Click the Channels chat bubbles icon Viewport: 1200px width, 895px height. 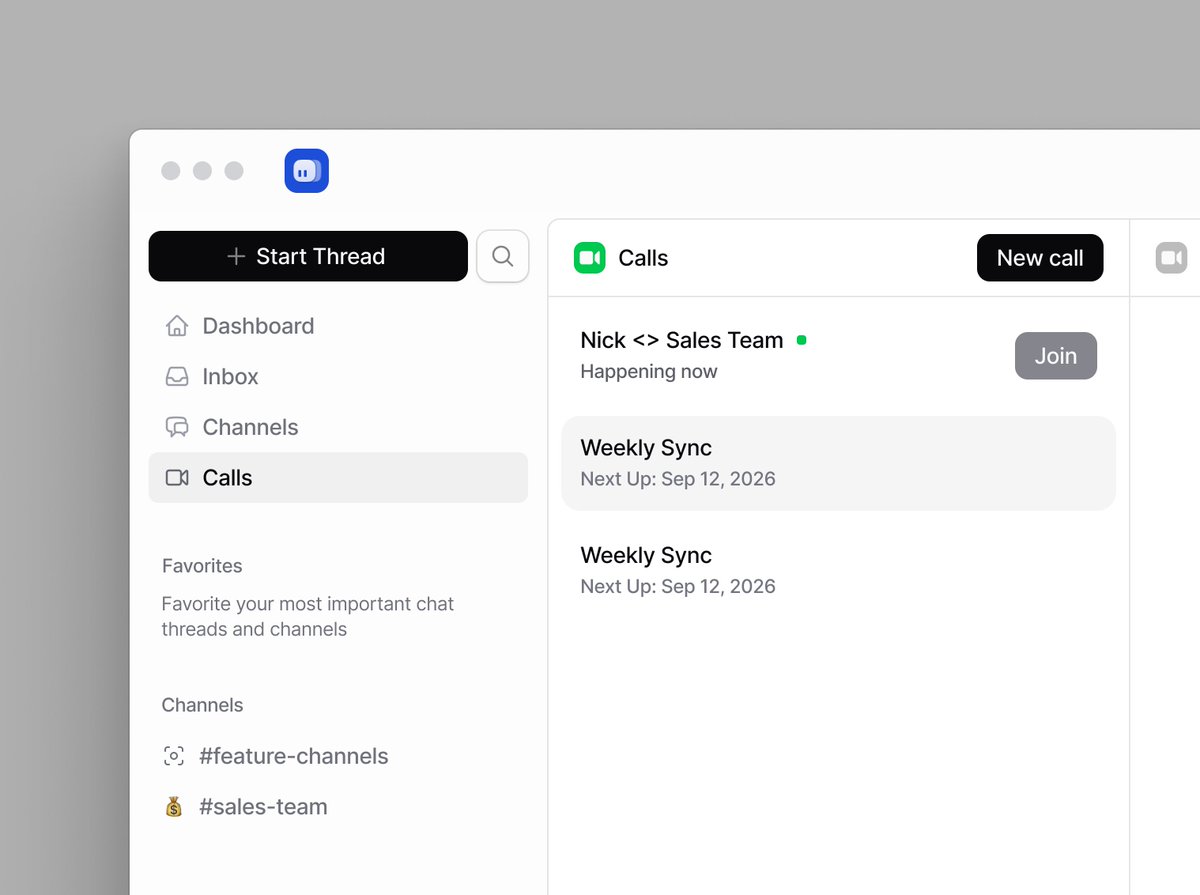(x=177, y=427)
